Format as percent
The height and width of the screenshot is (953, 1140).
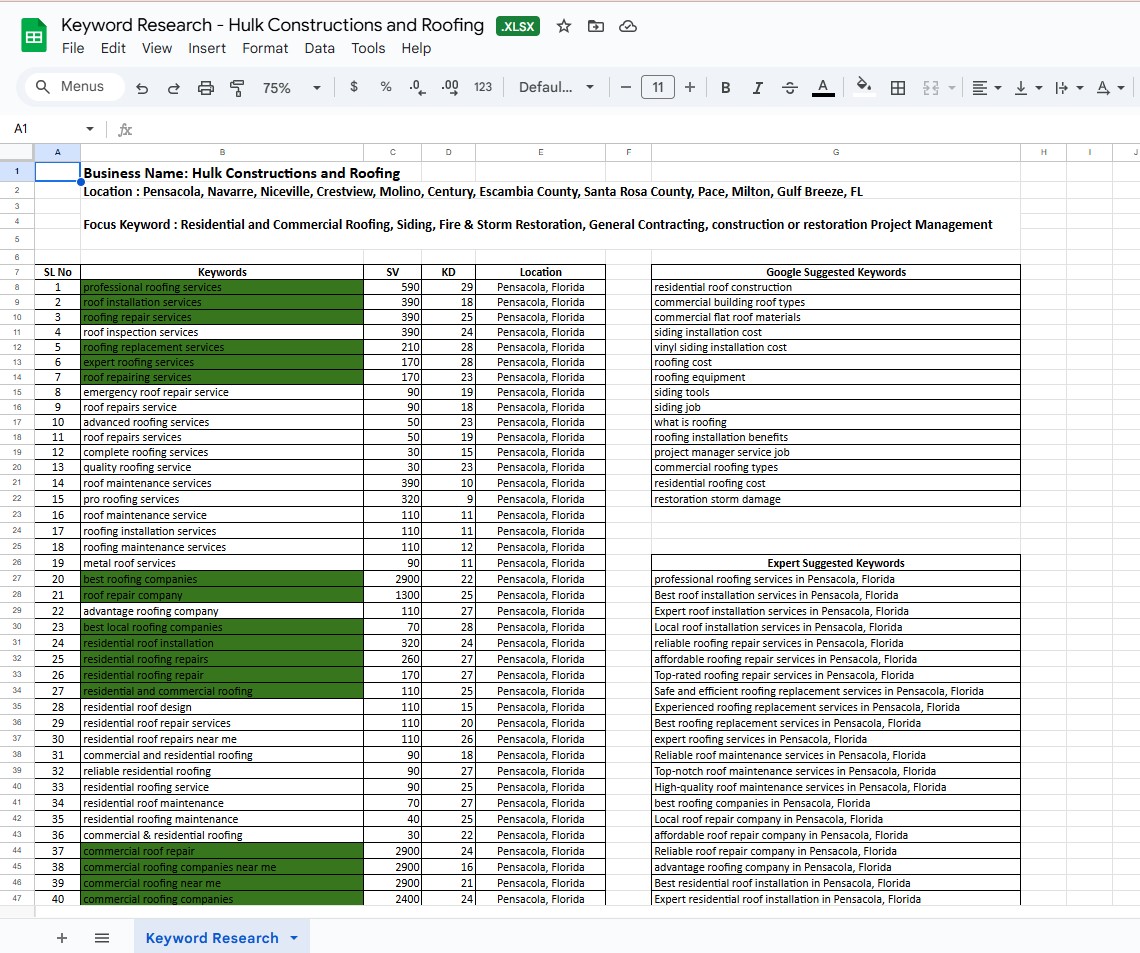point(386,87)
